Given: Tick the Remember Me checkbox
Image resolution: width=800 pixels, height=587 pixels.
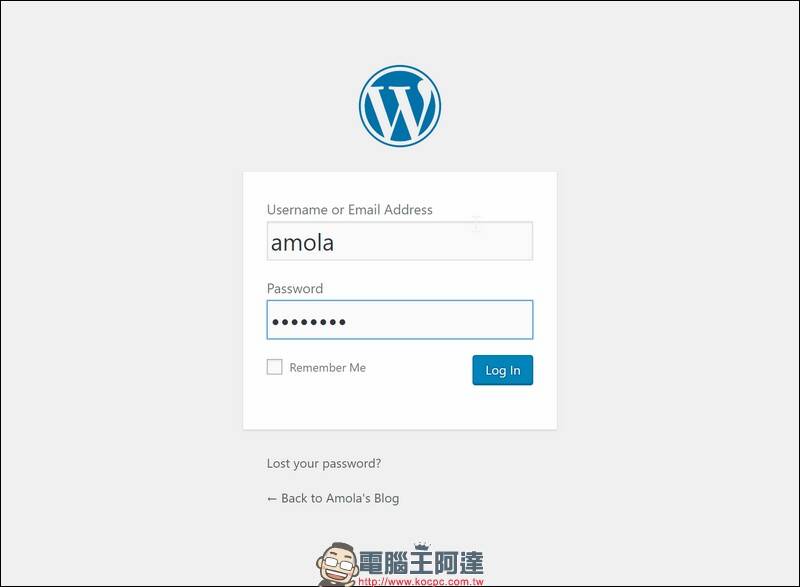Looking at the screenshot, I should coord(274,367).
